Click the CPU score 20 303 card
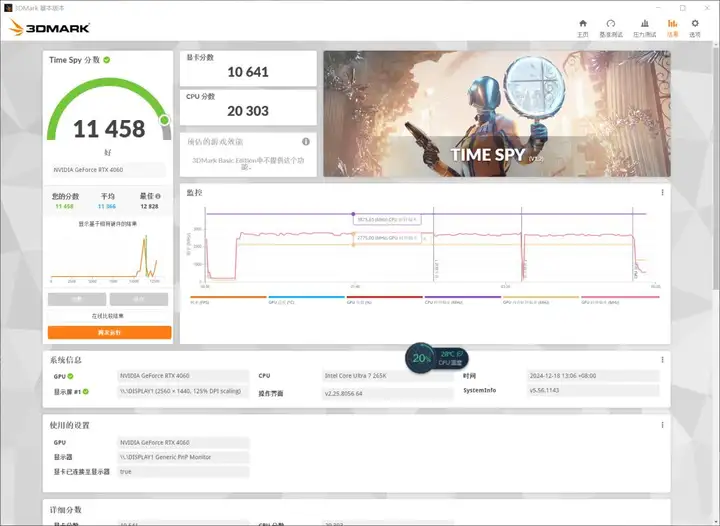The width and height of the screenshot is (720, 526). (248, 107)
